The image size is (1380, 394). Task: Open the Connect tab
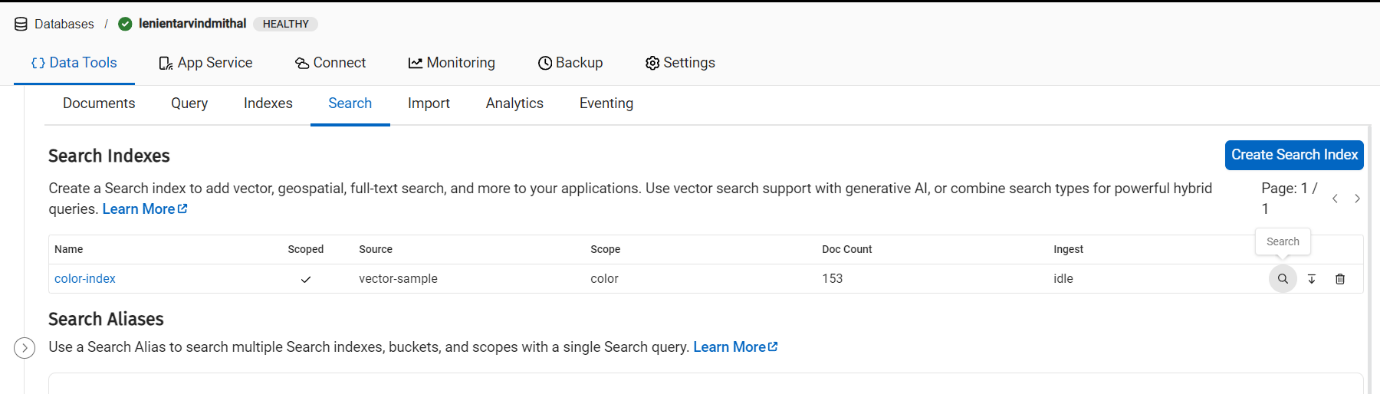330,63
